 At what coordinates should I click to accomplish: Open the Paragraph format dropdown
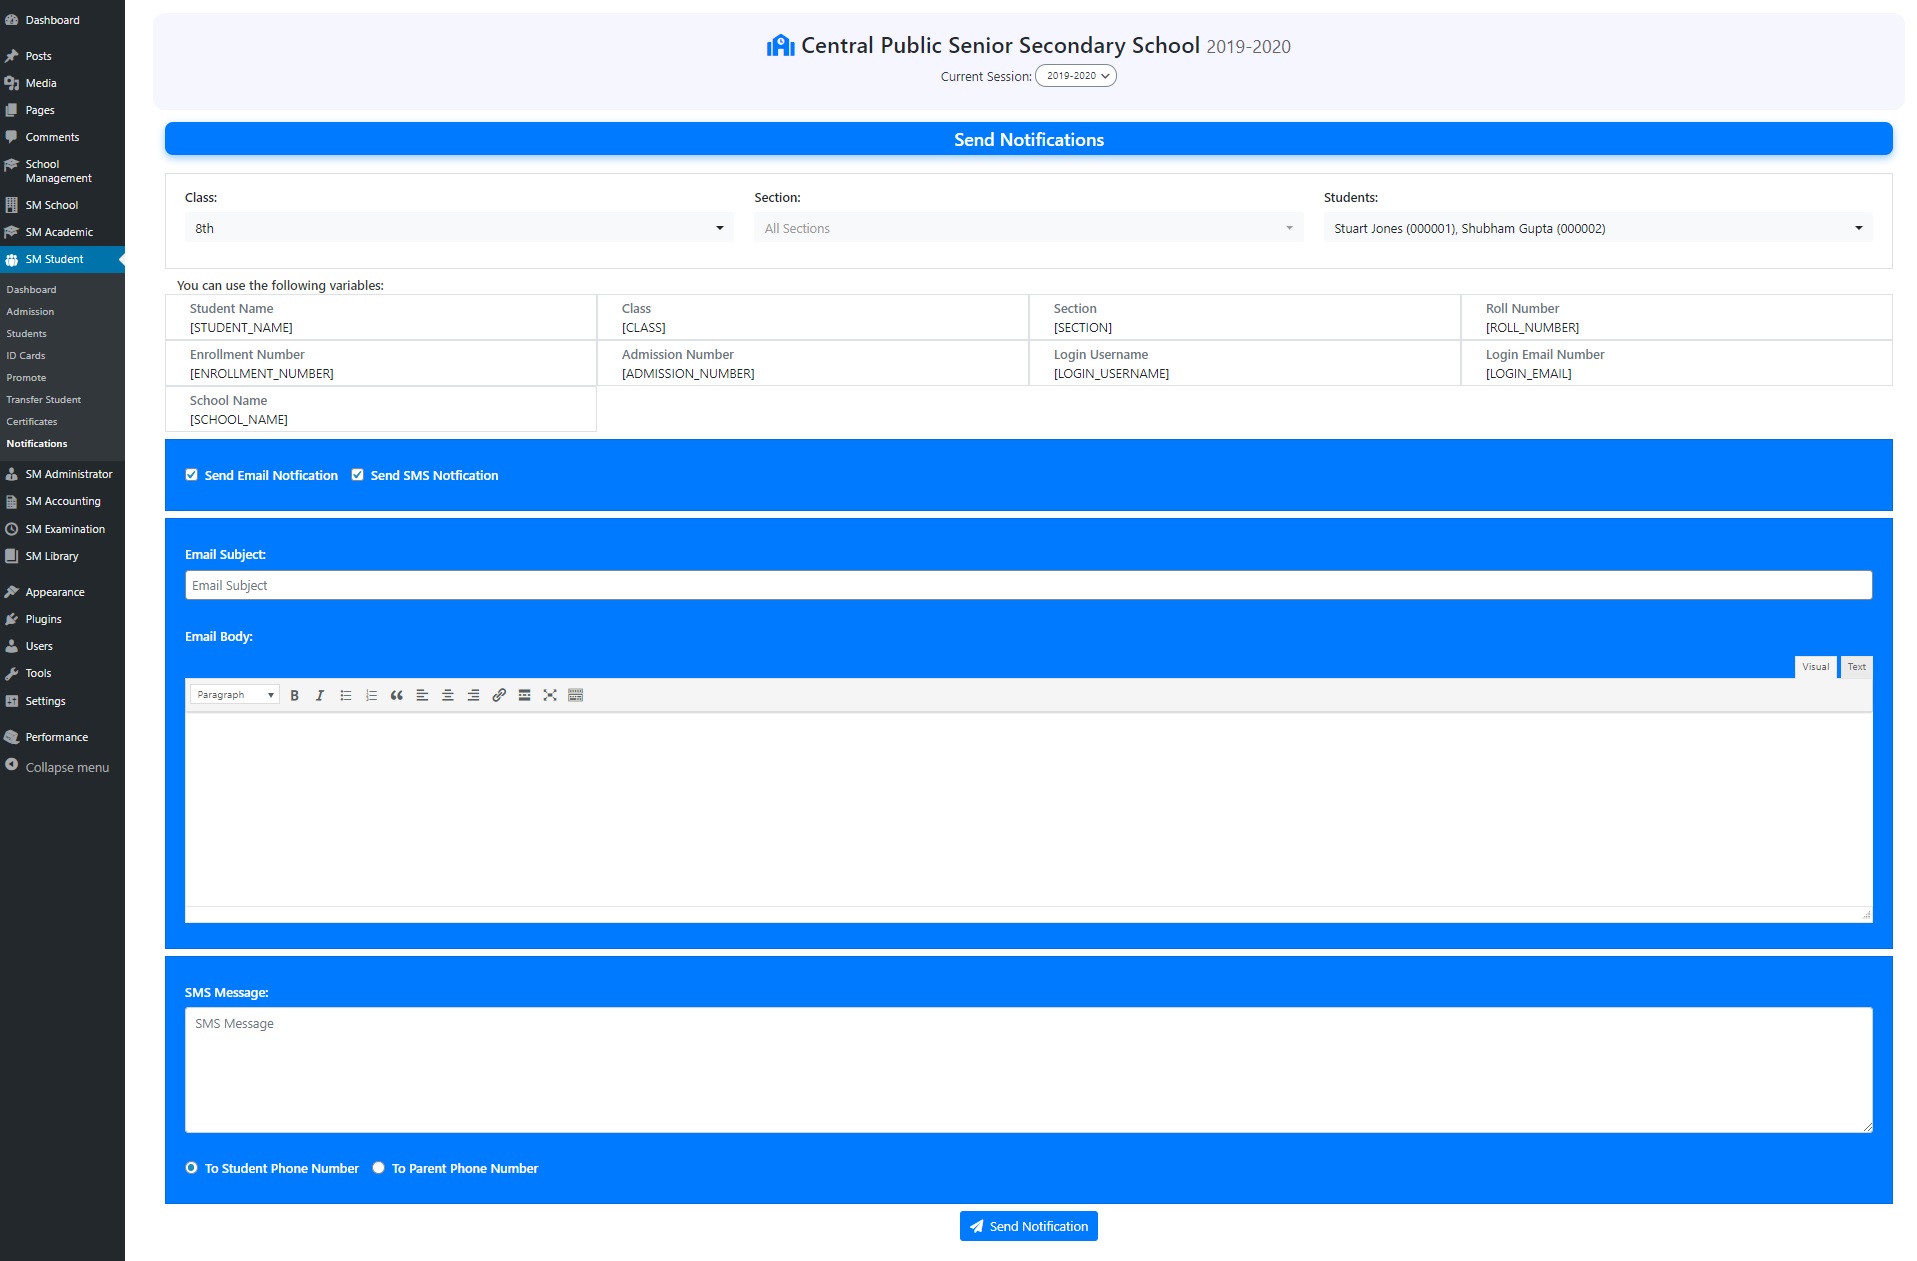tap(235, 695)
